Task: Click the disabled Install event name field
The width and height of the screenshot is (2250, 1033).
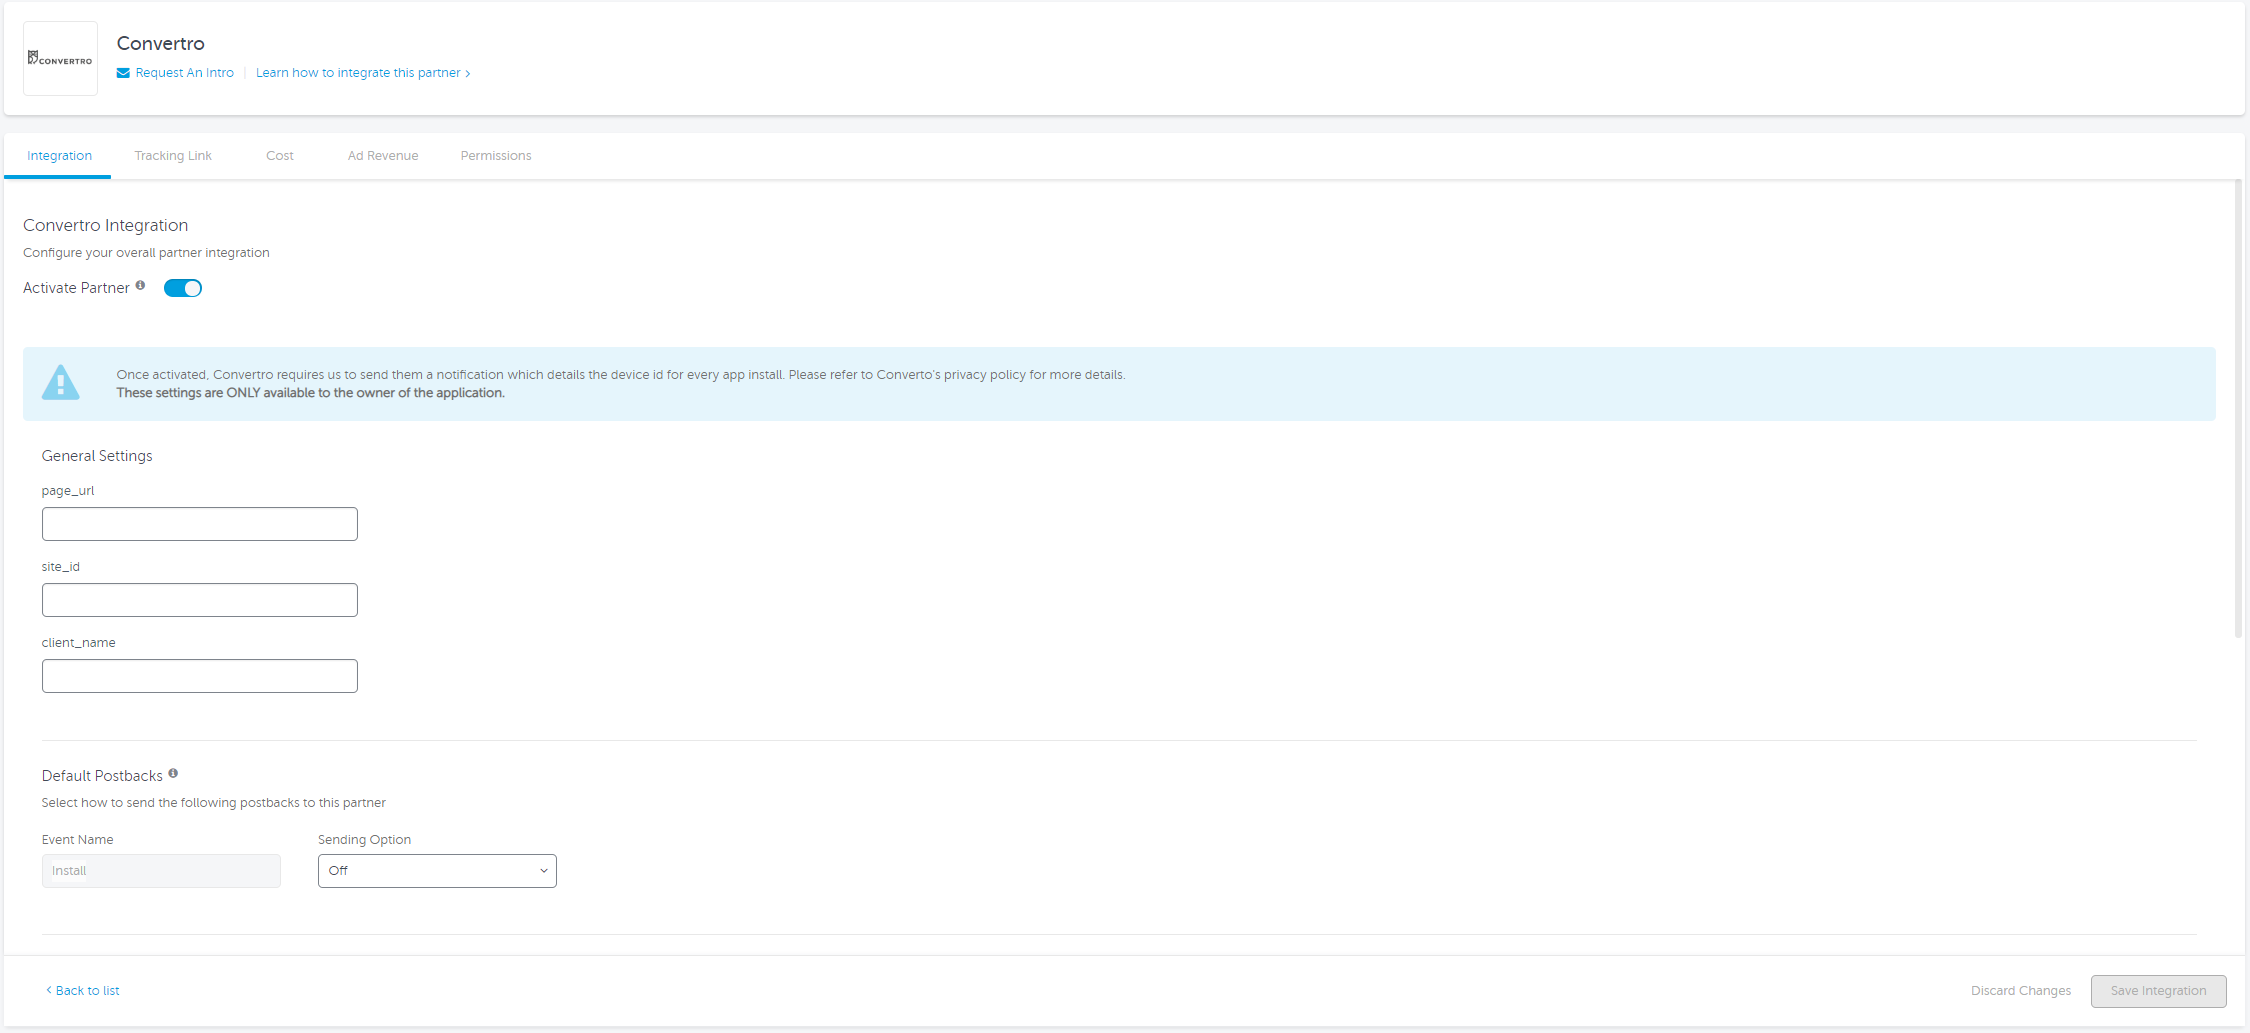Action: [x=161, y=871]
